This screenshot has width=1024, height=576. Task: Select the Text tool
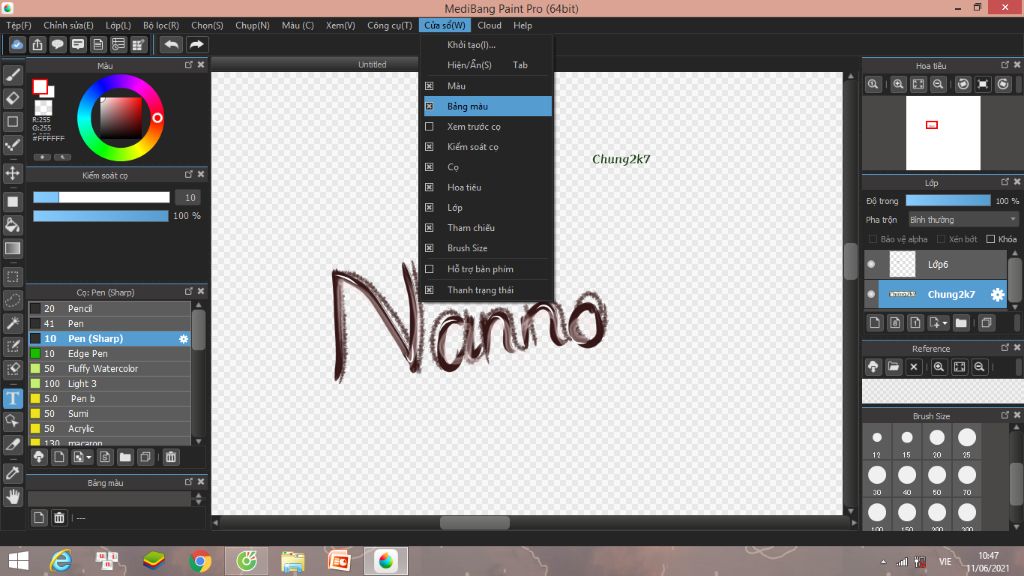pos(12,398)
